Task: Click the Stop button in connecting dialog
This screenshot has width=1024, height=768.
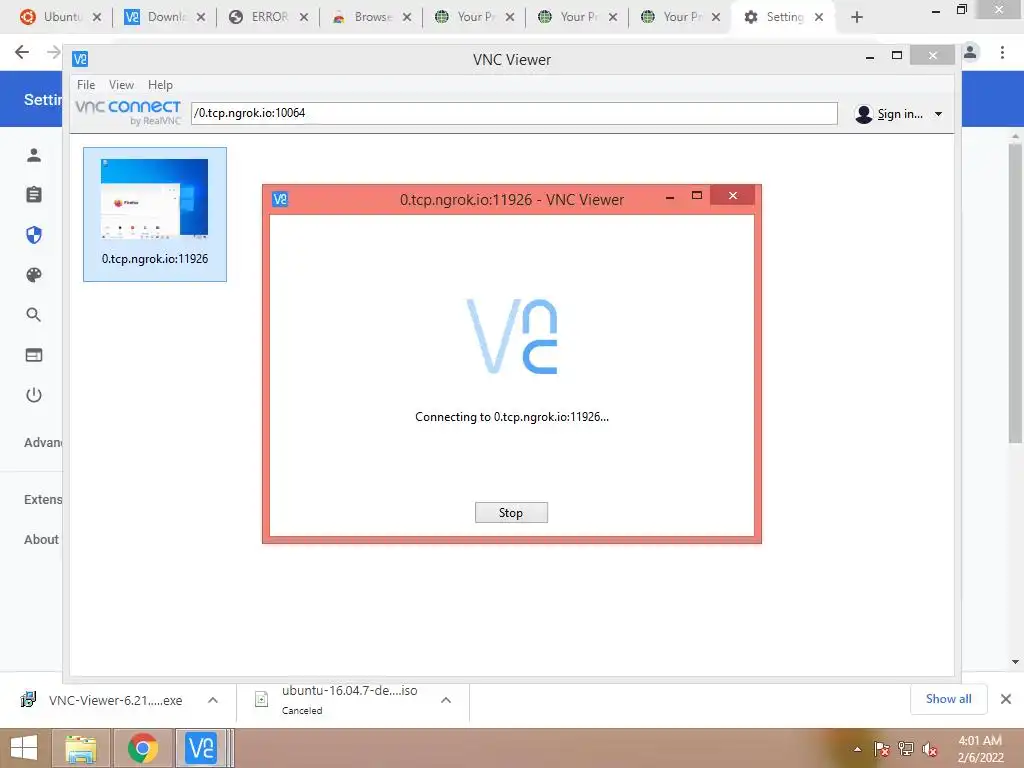Action: point(511,513)
